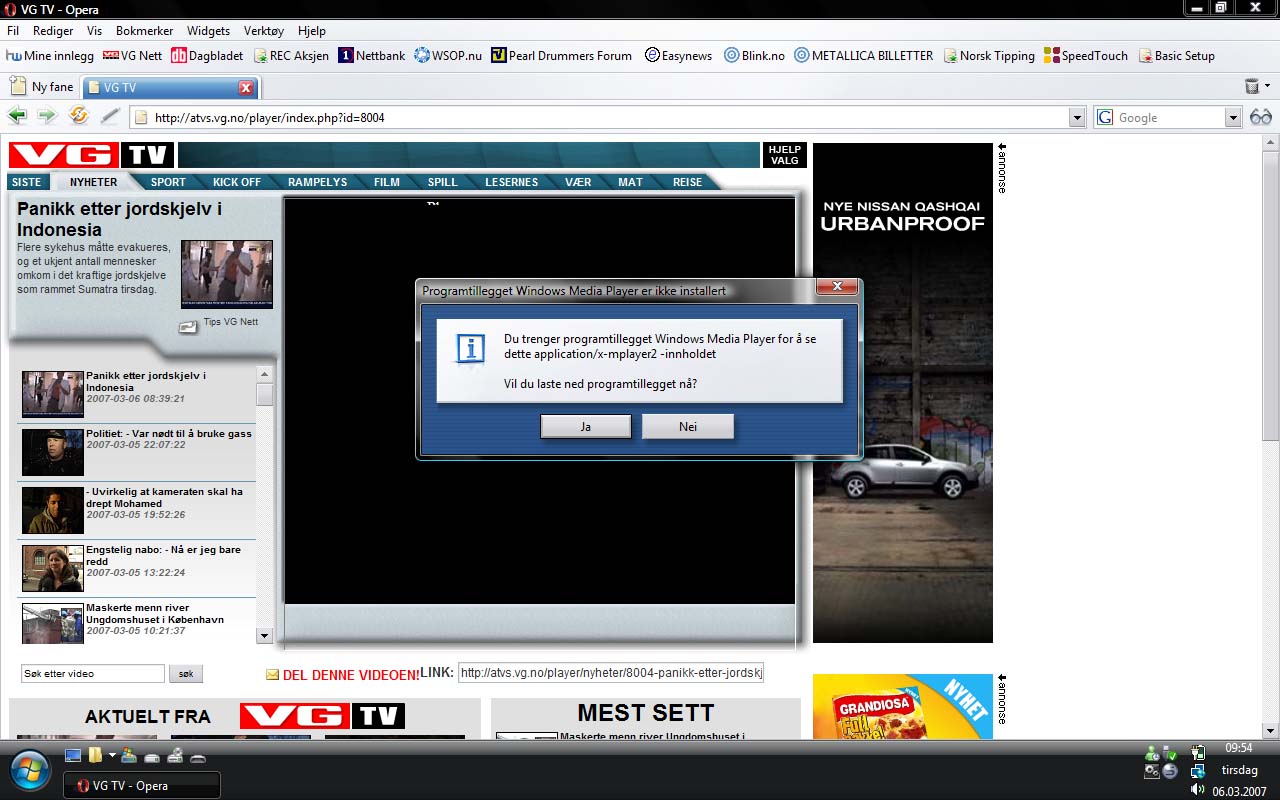This screenshot has width=1280, height=800.
Task: Click Ja to download the plugin
Action: click(x=586, y=427)
